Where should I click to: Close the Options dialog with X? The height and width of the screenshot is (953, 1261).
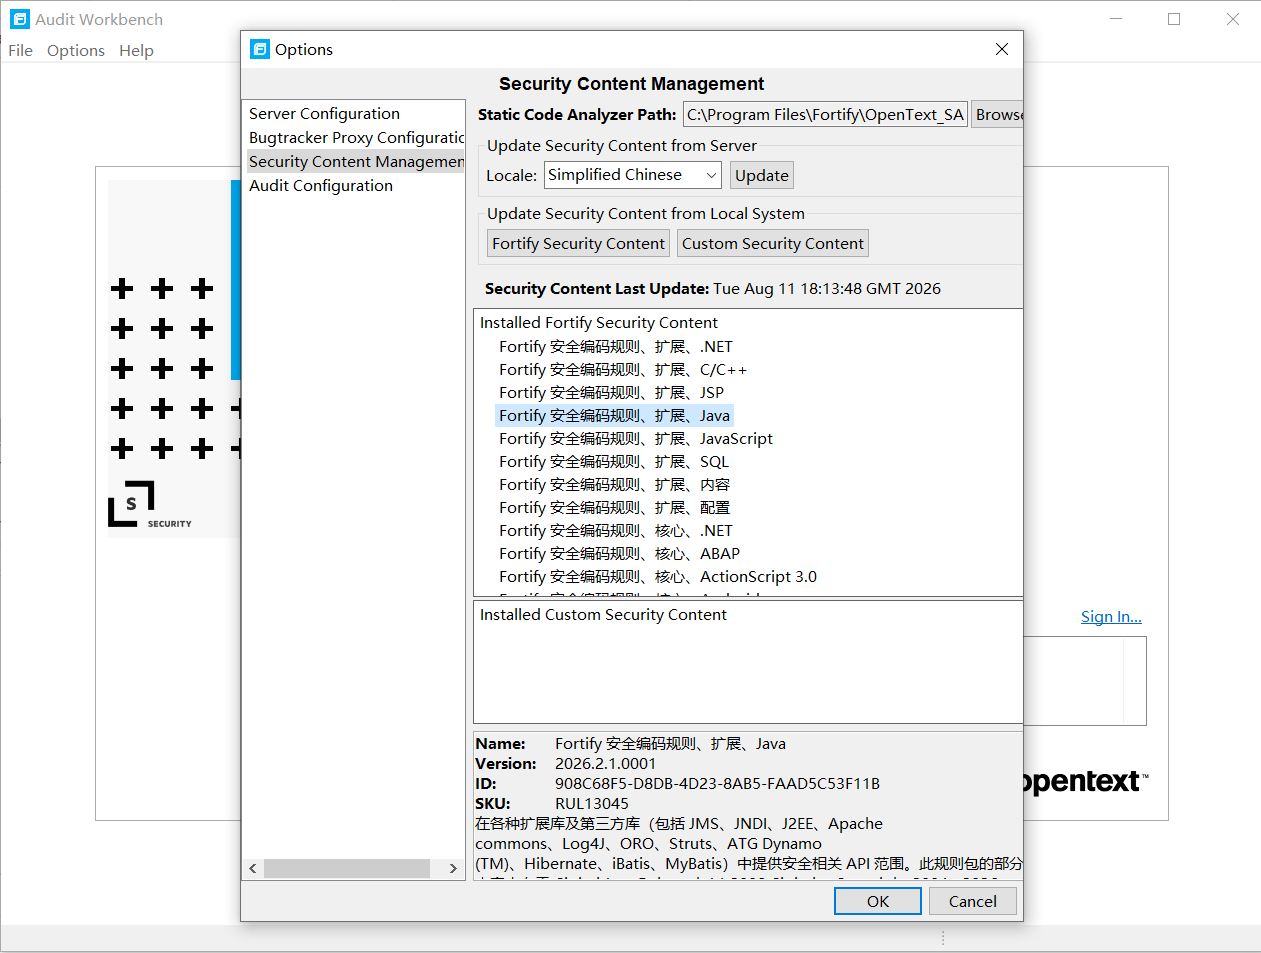[x=1001, y=49]
